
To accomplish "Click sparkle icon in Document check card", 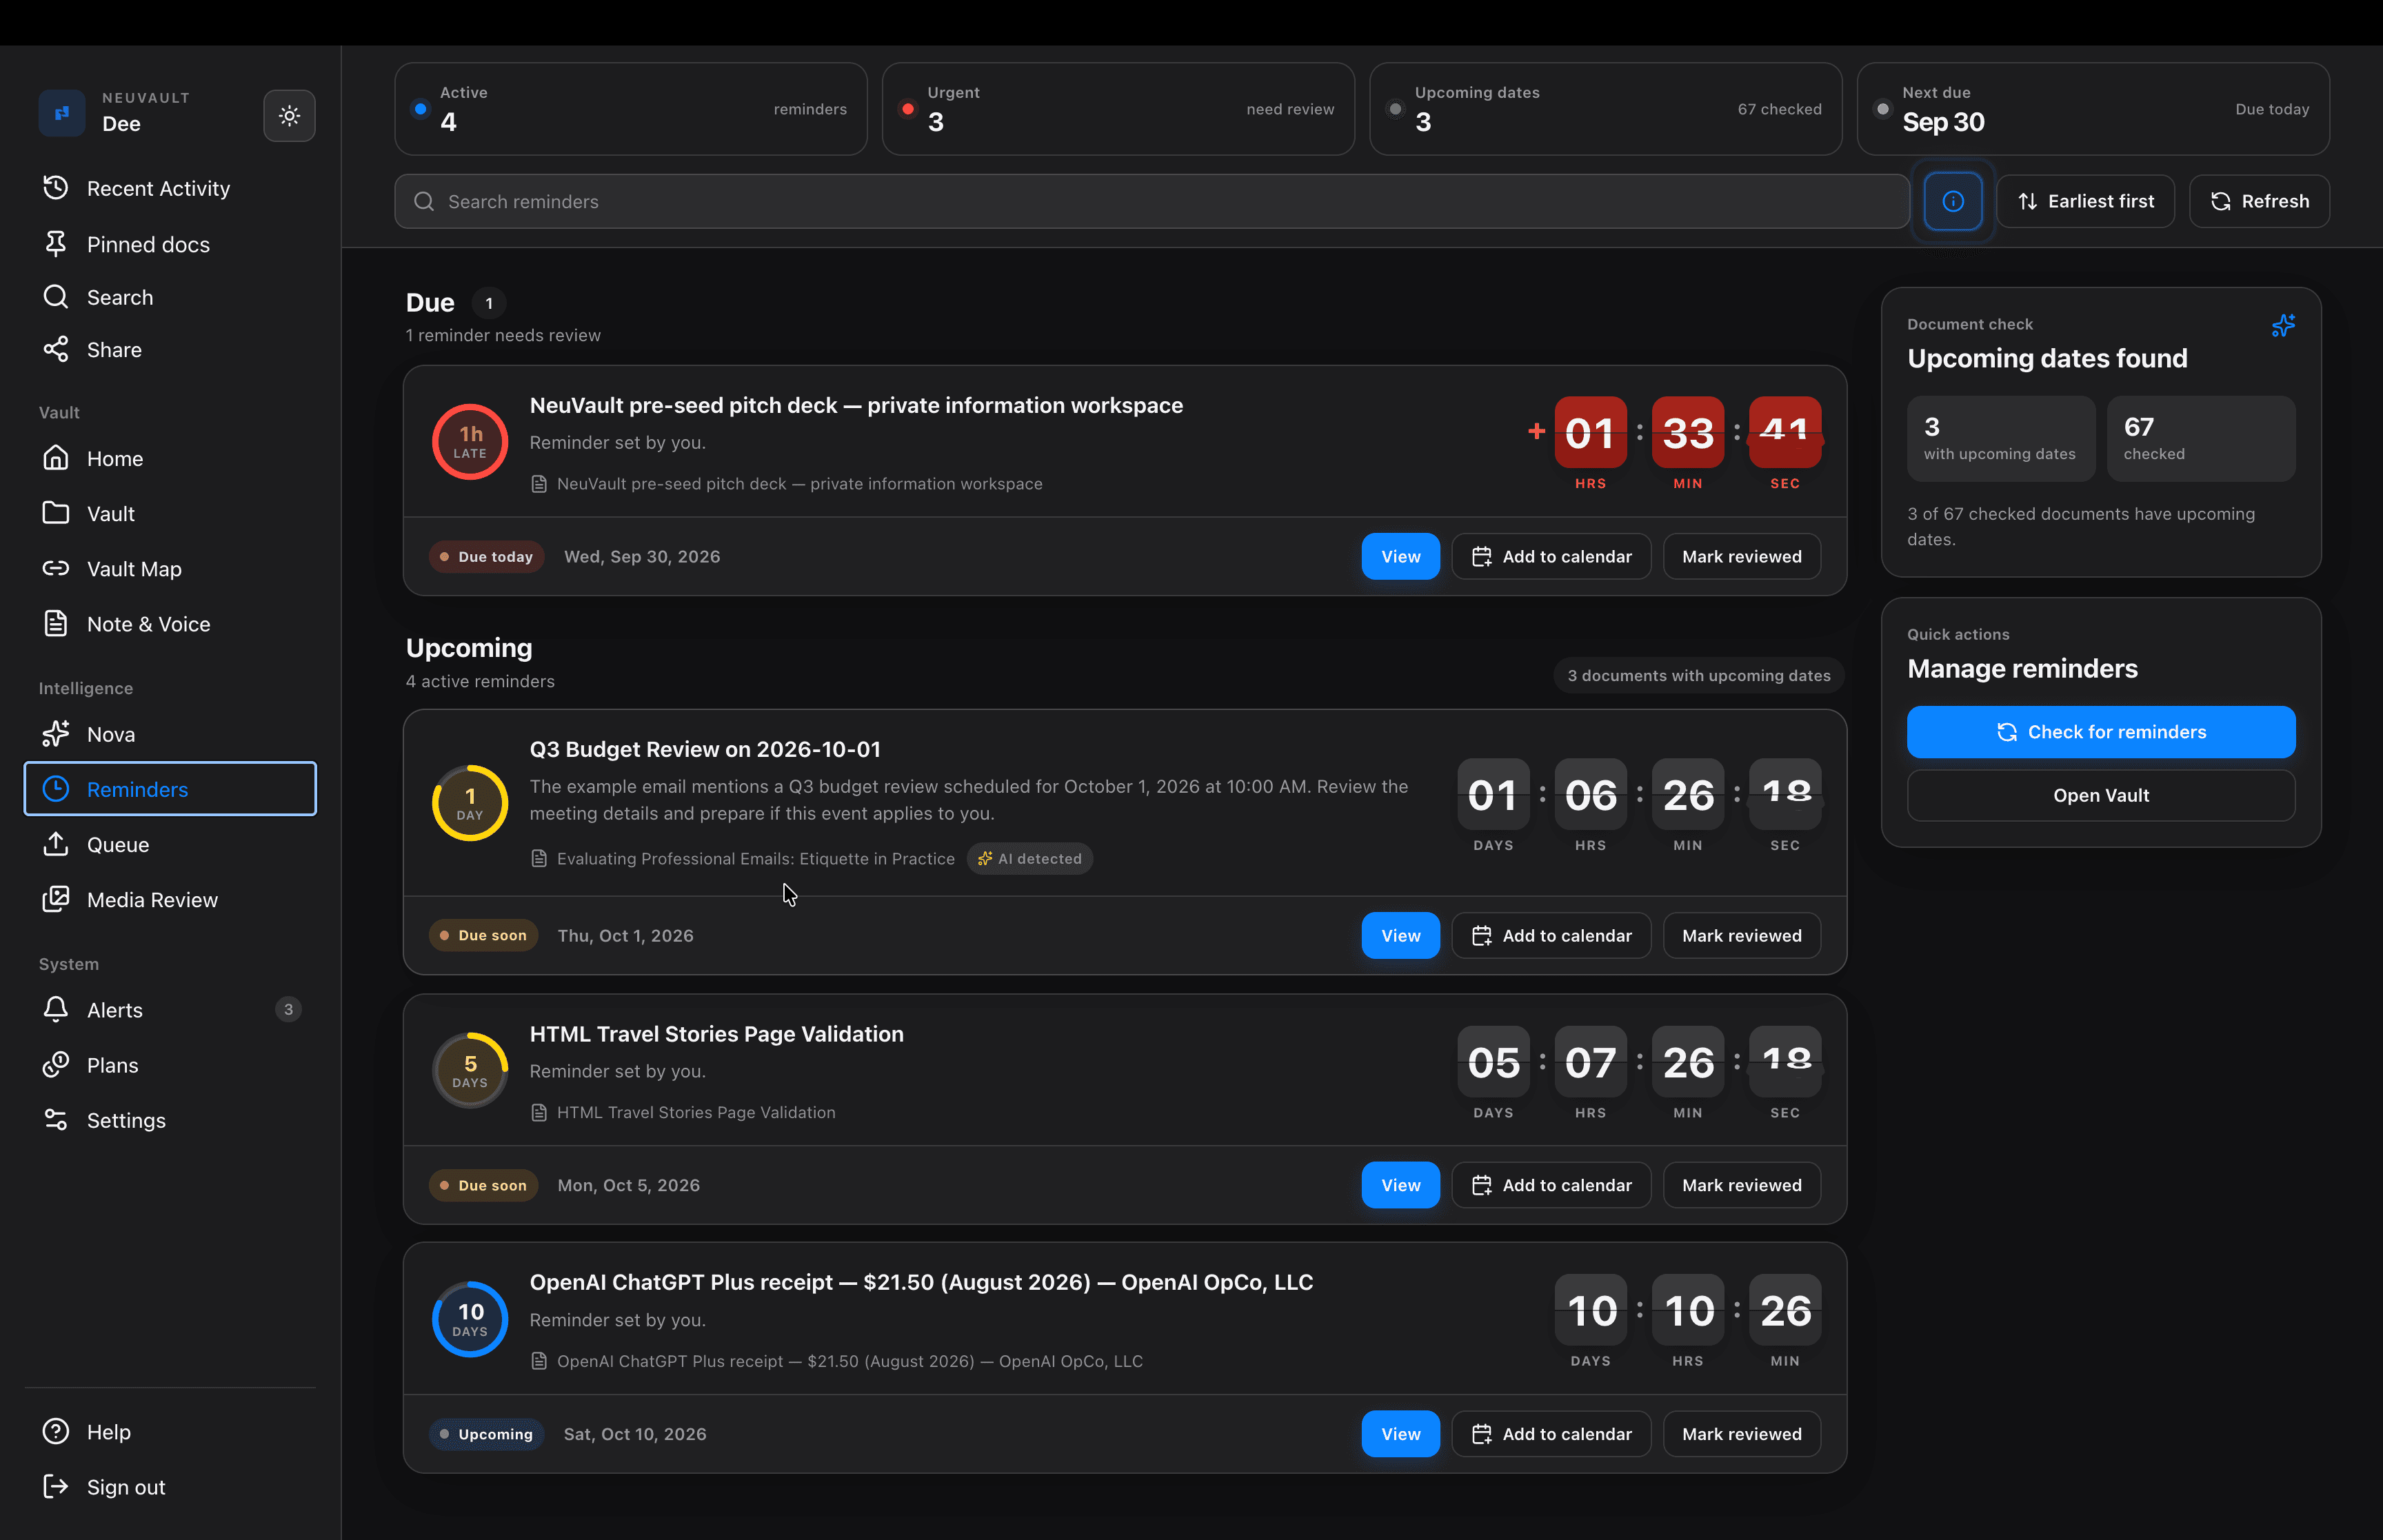I will (x=2283, y=326).
